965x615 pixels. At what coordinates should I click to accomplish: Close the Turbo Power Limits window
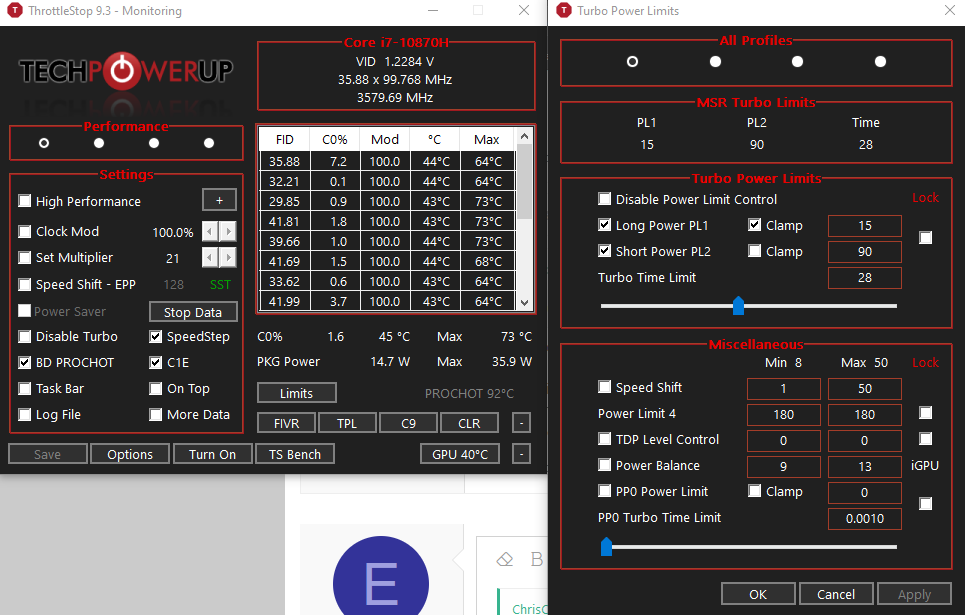pos(950,10)
